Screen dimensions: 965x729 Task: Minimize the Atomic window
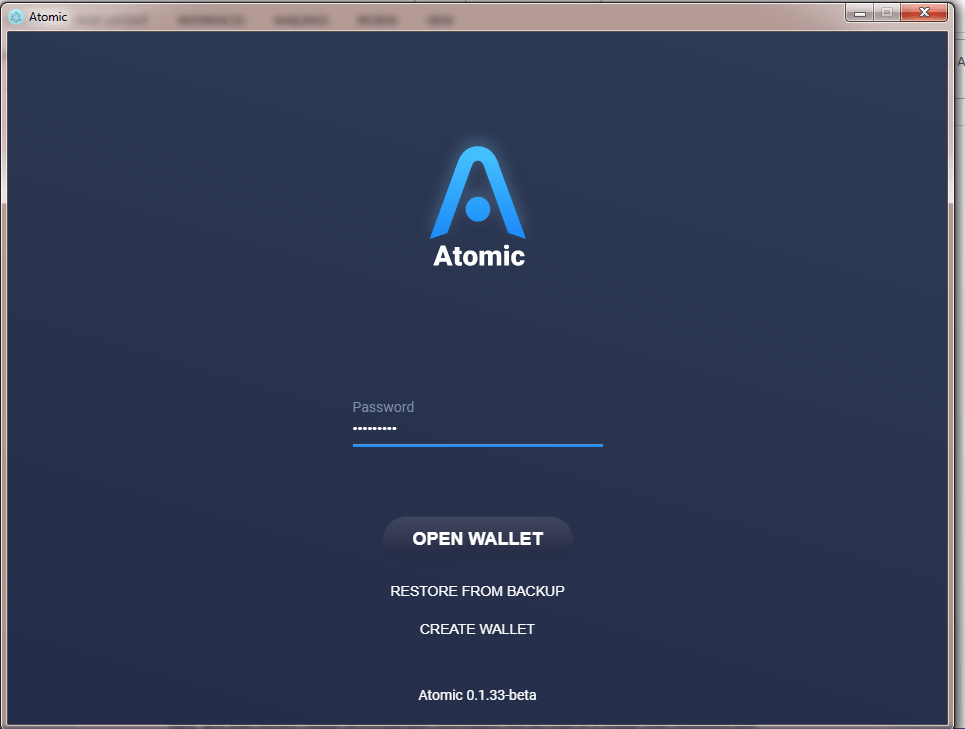(860, 12)
